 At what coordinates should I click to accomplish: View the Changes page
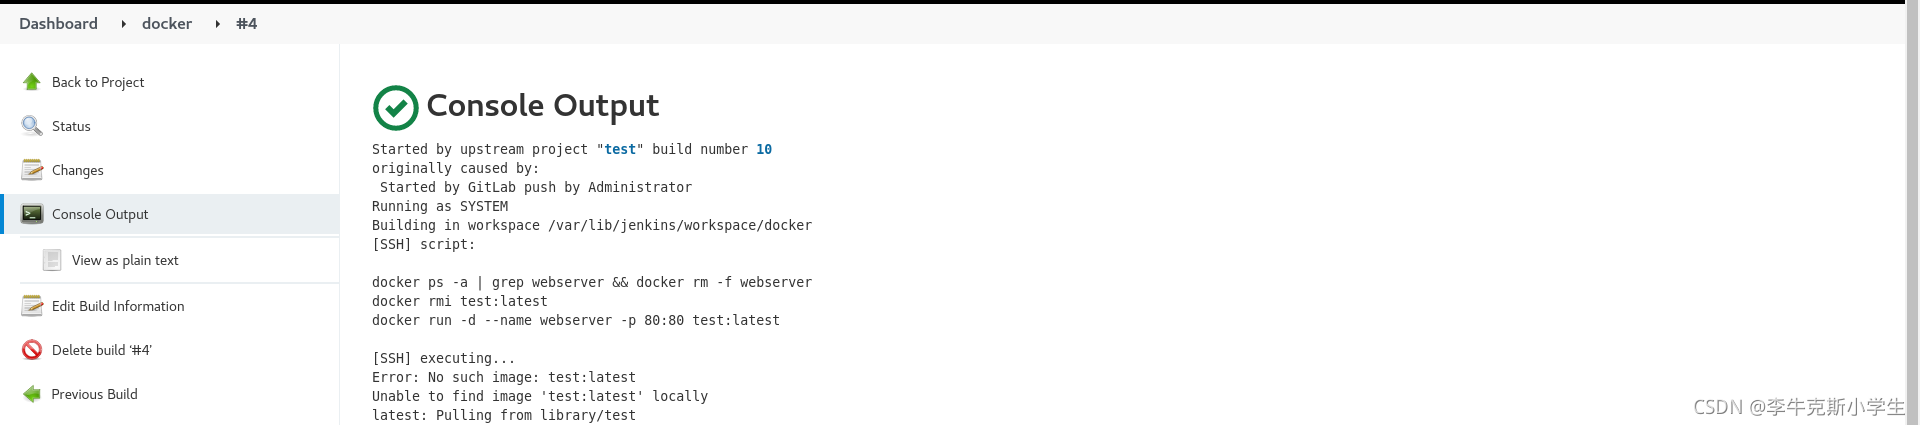coord(78,170)
